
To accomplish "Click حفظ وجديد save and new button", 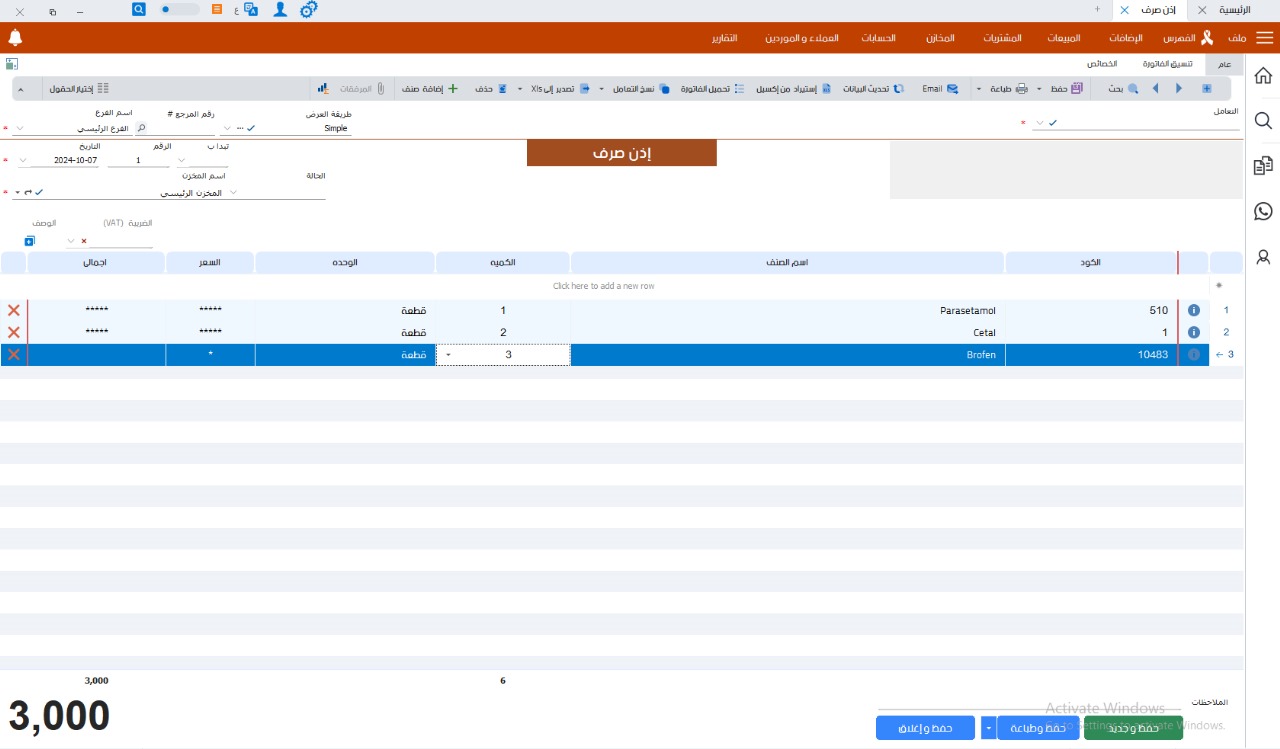I will tap(1133, 728).
